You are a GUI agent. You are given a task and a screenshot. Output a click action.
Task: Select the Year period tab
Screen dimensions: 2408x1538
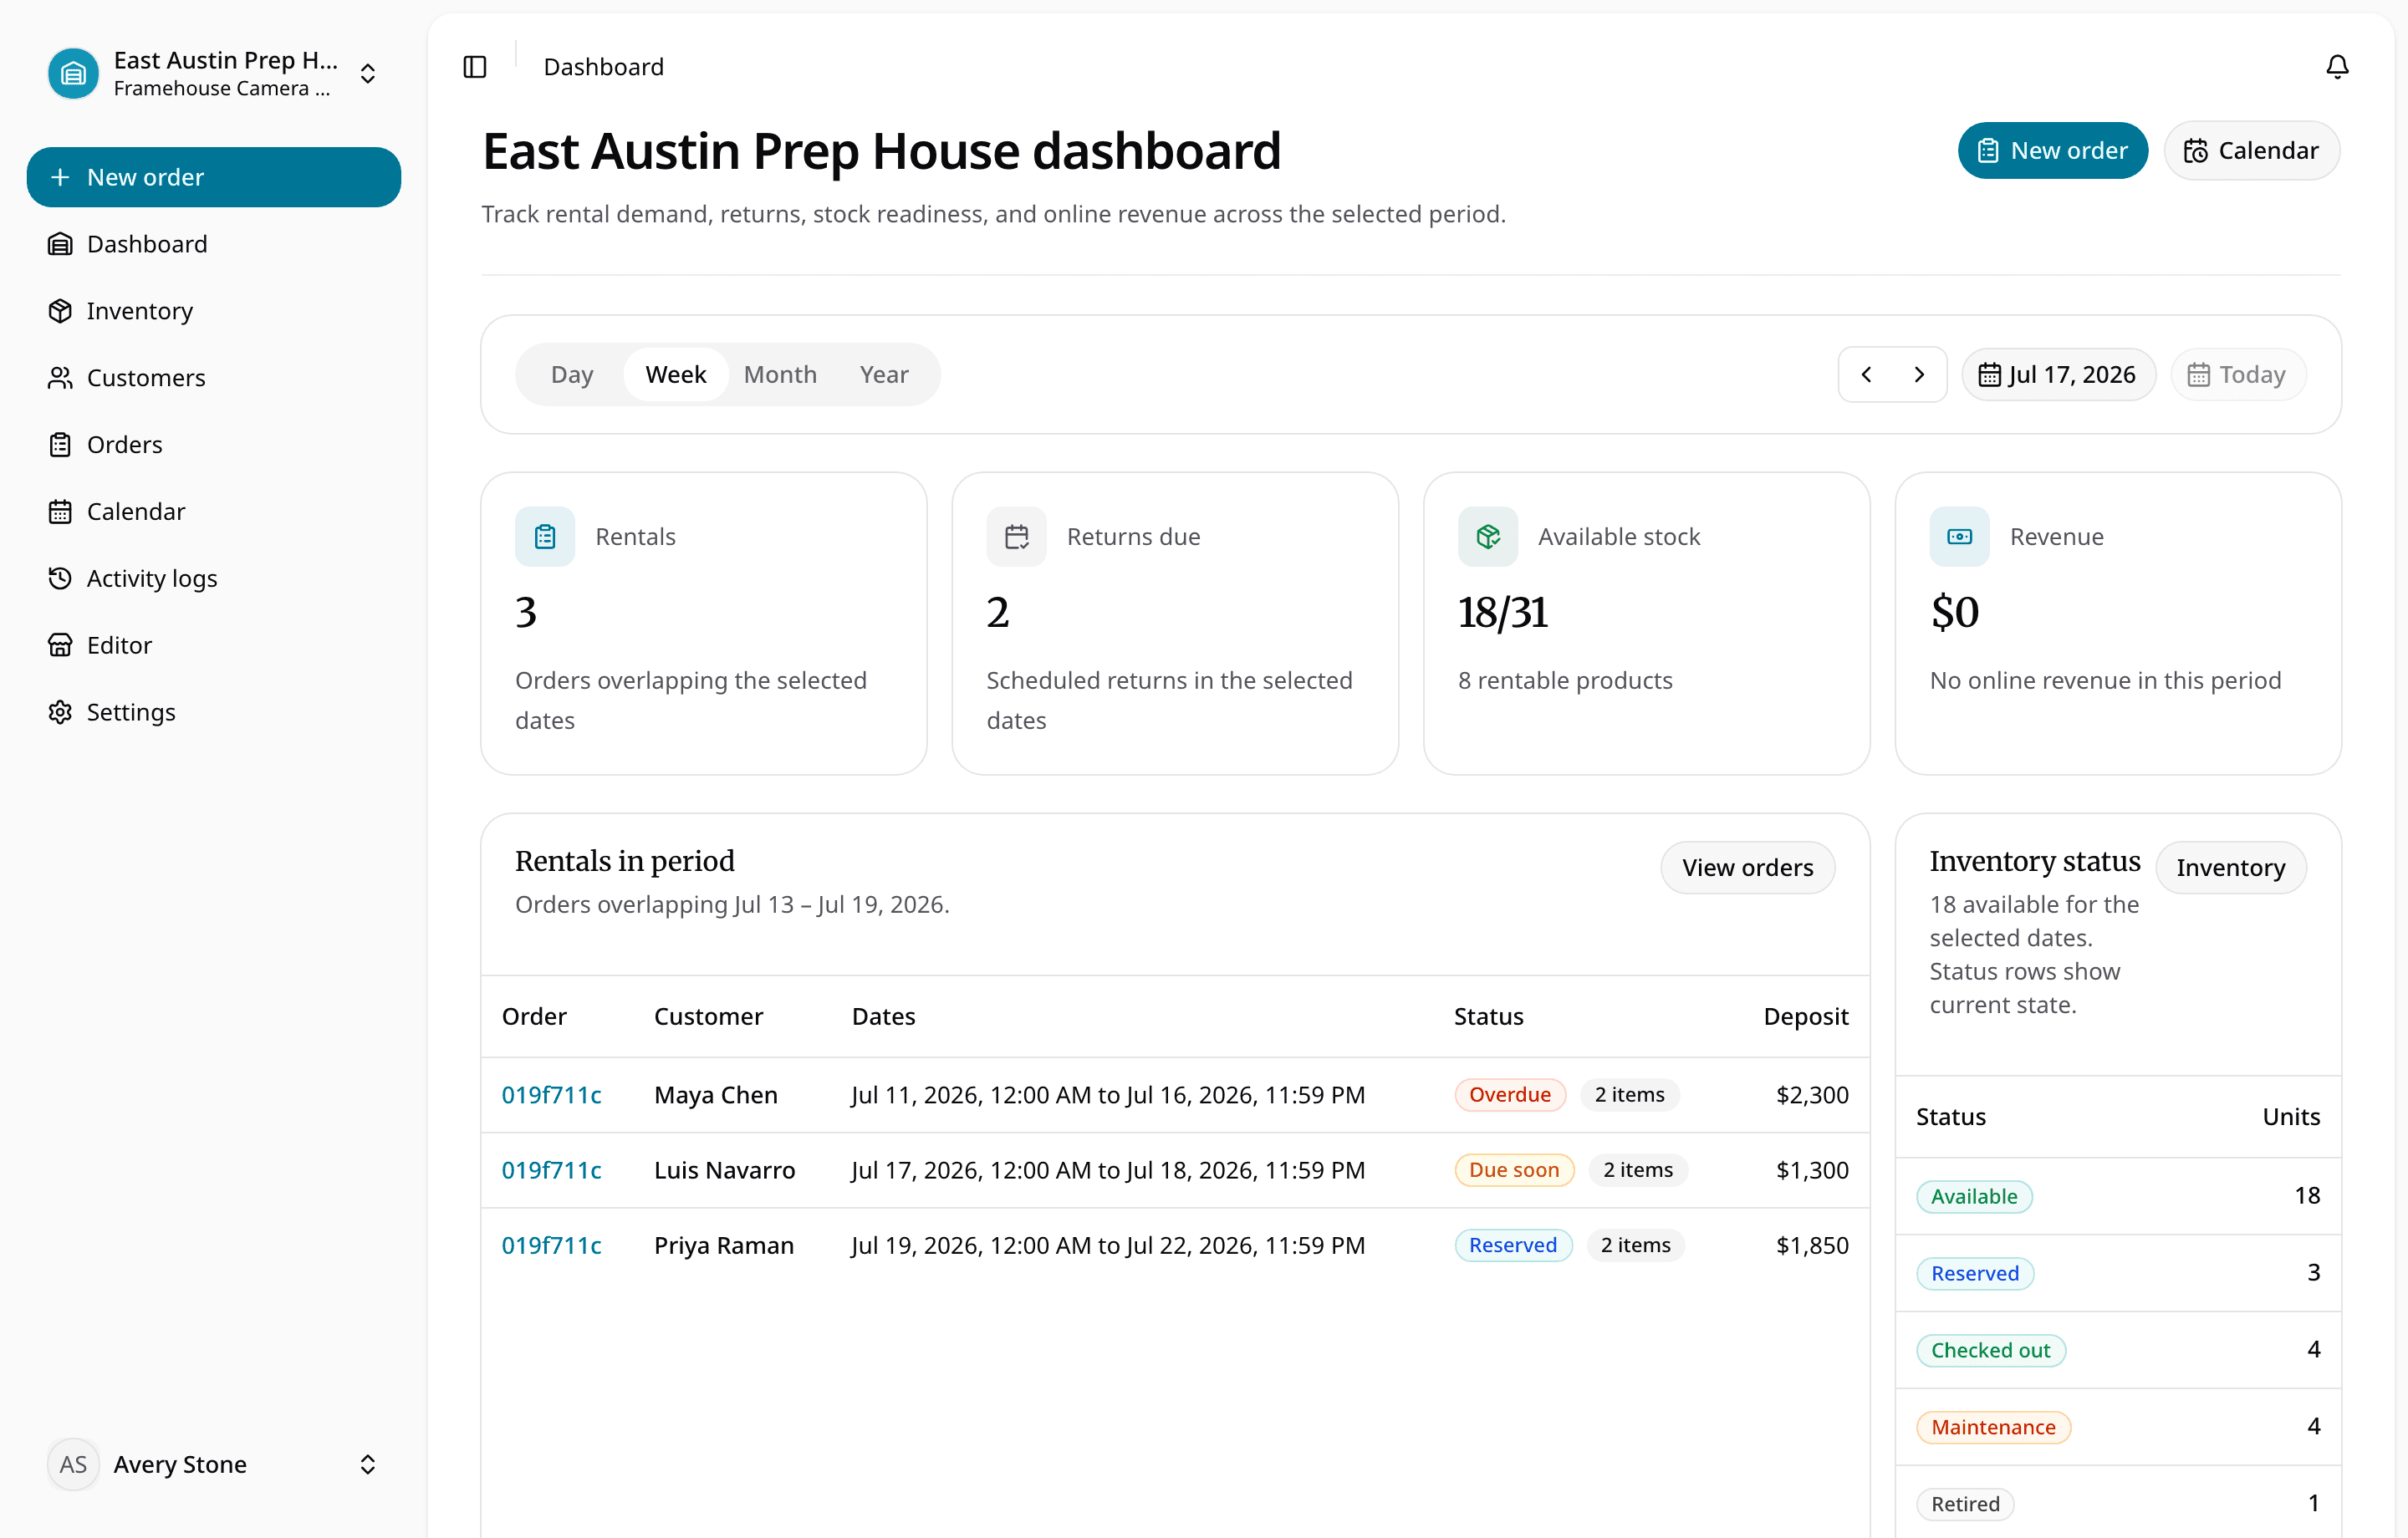884,375
